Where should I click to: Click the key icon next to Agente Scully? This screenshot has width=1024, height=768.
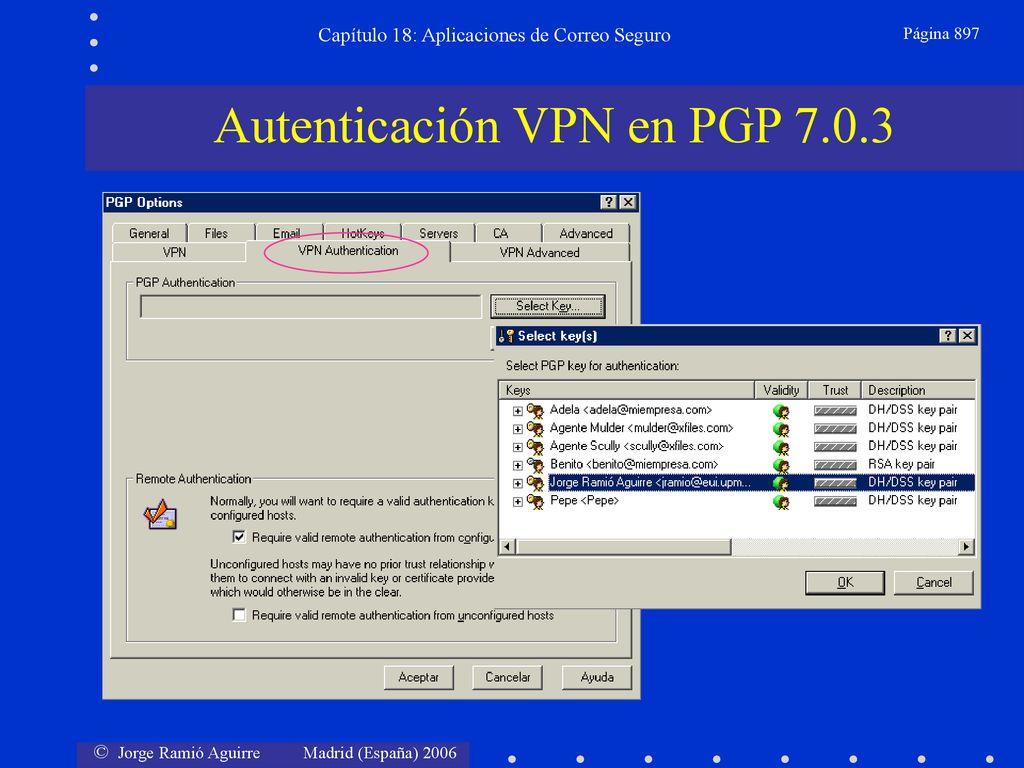tap(535, 447)
